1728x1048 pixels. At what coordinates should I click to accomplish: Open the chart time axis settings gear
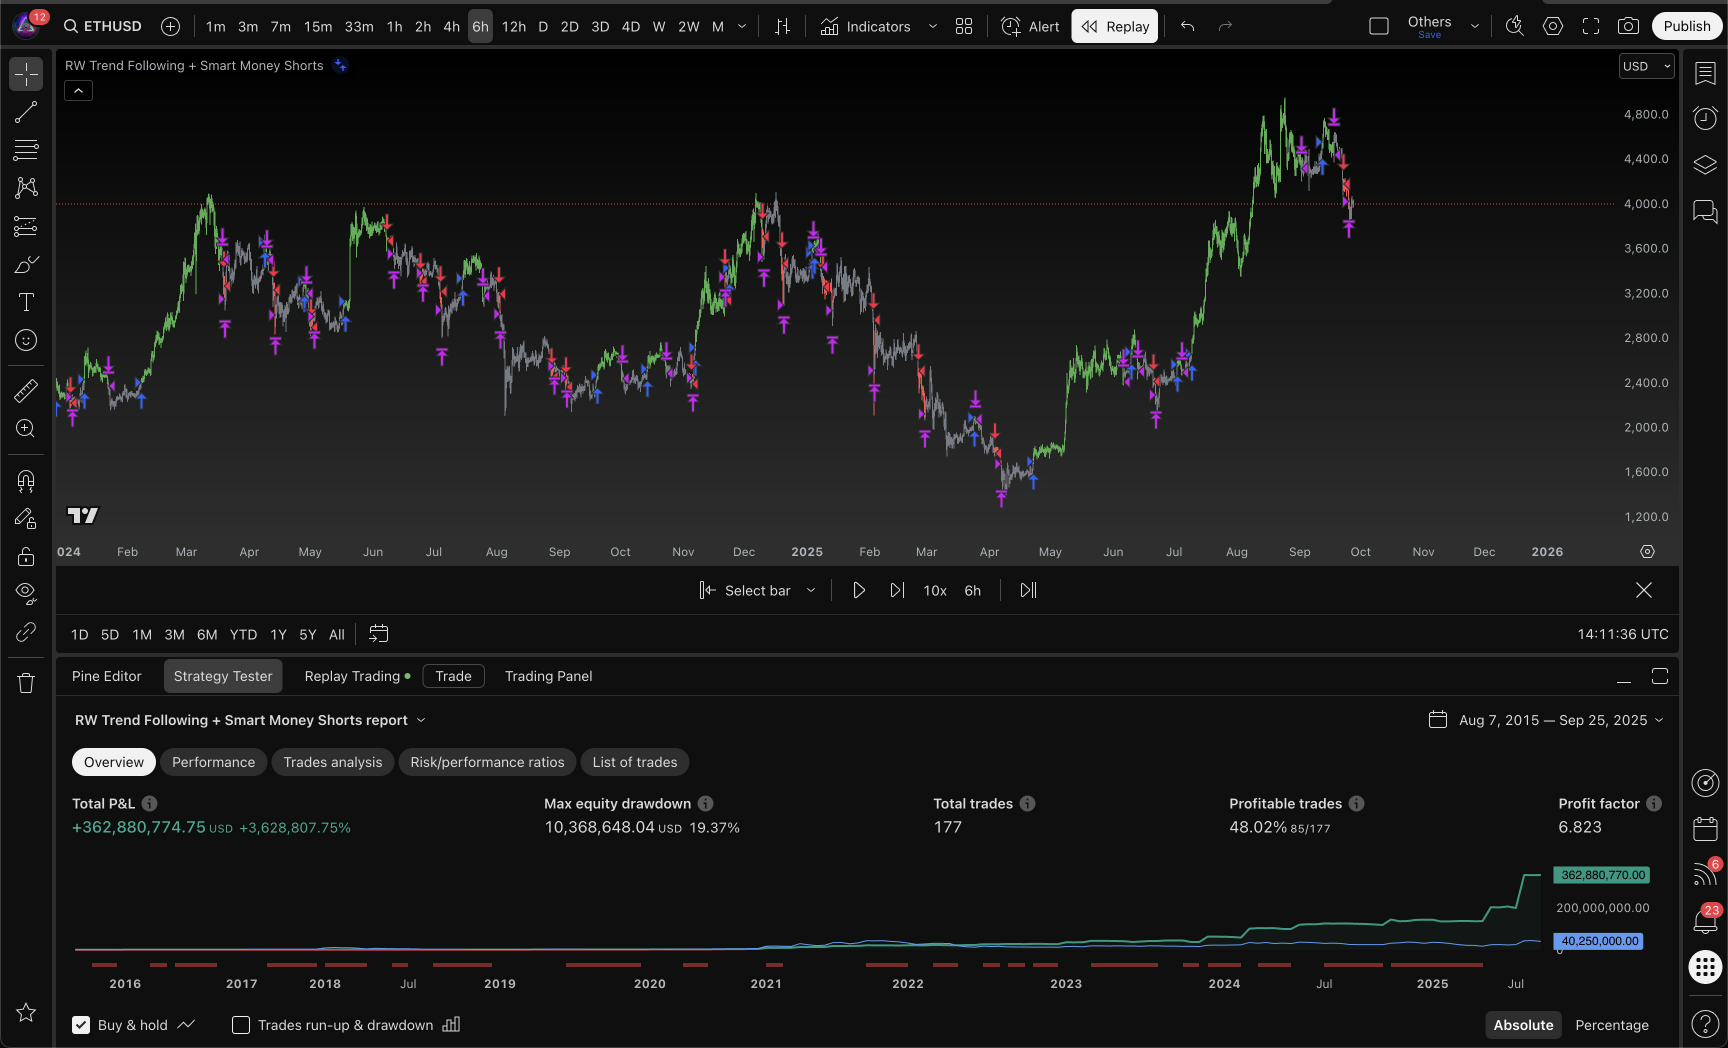(1647, 552)
